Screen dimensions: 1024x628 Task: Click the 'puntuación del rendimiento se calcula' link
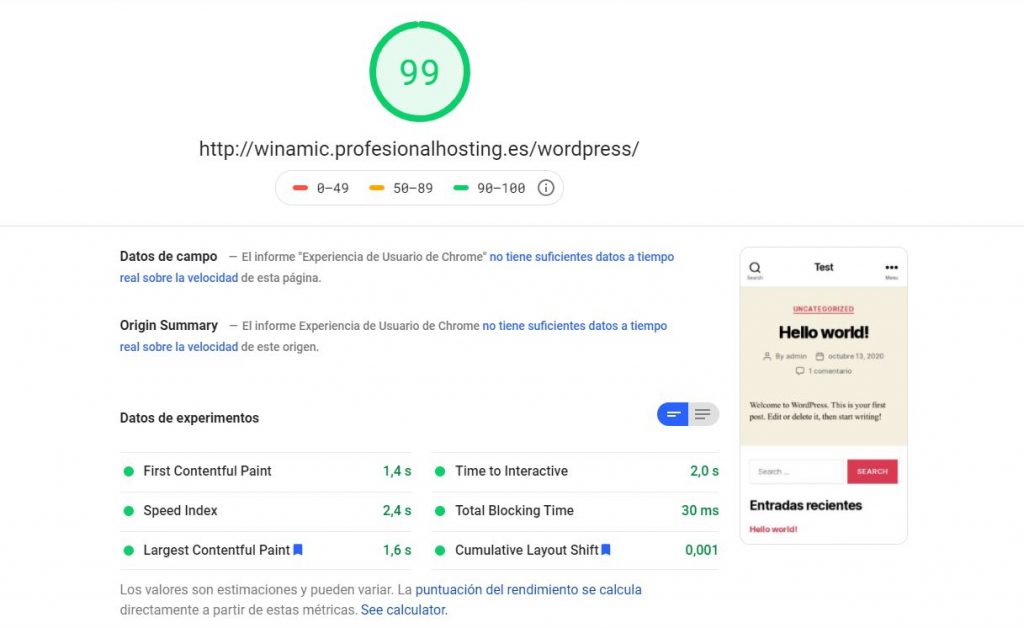tap(529, 590)
